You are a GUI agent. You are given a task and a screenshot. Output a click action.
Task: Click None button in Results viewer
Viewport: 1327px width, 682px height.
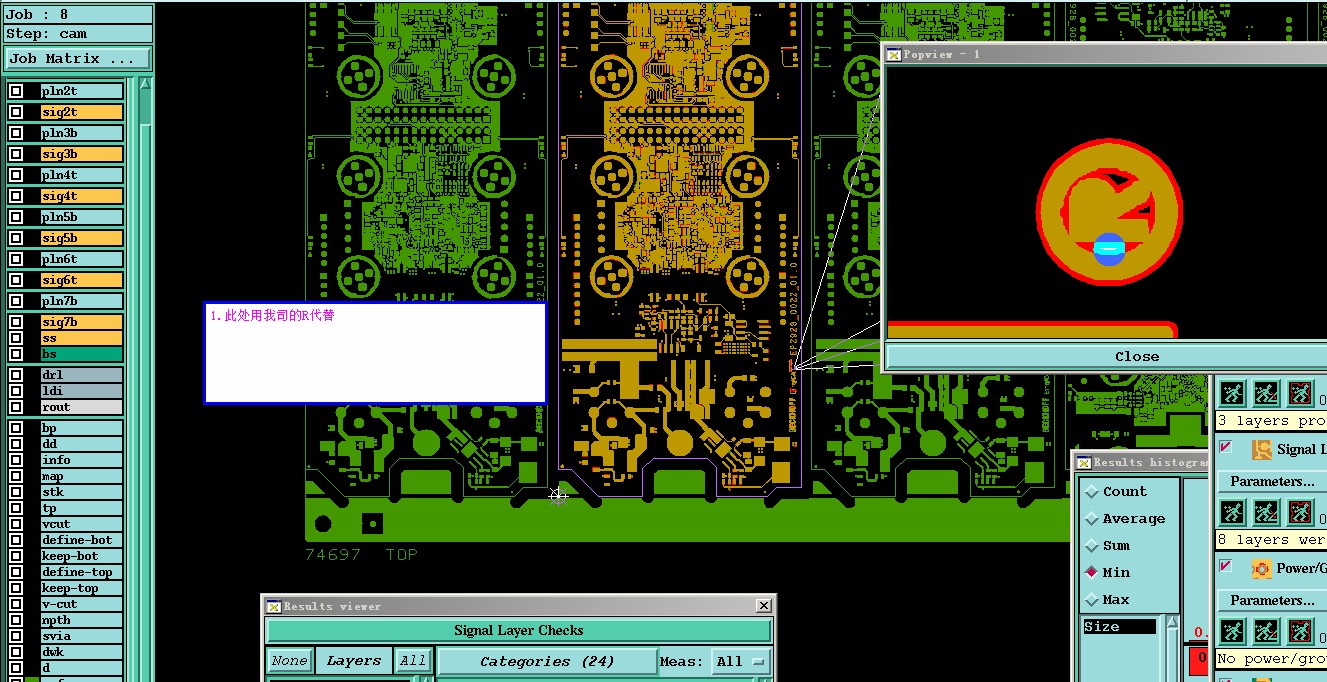pos(289,661)
